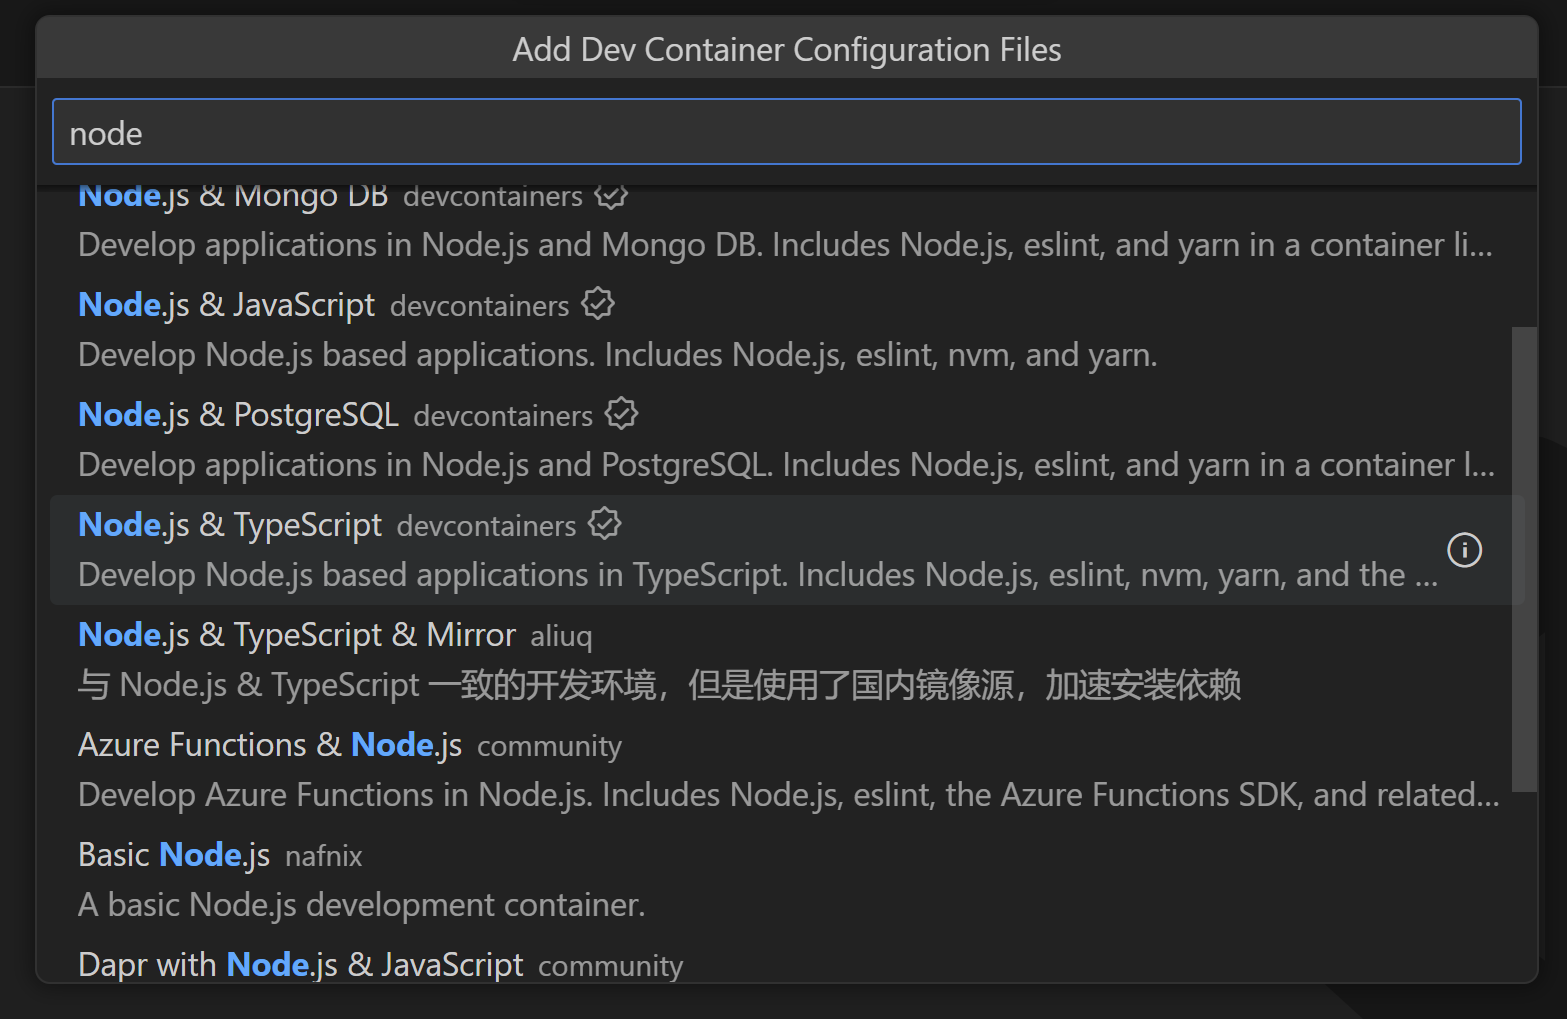1567x1019 pixels.
Task: Click the 'aliuq' publisher label
Action: coord(561,636)
